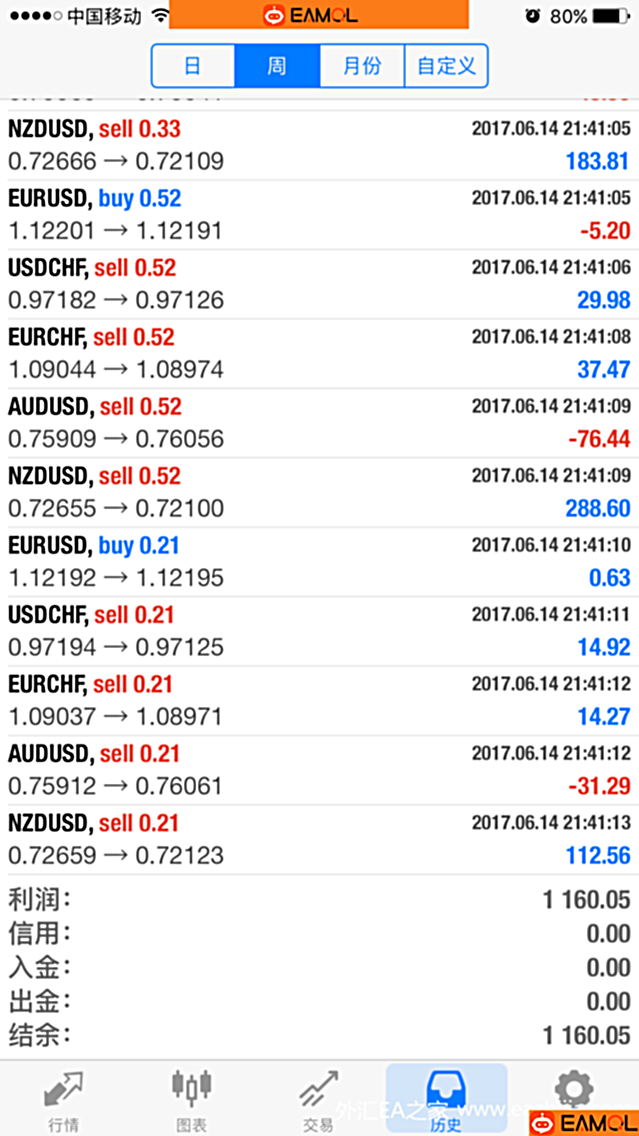Tap the alarm clock status icon
Viewport: 639px width, 1136px height.
(532, 16)
